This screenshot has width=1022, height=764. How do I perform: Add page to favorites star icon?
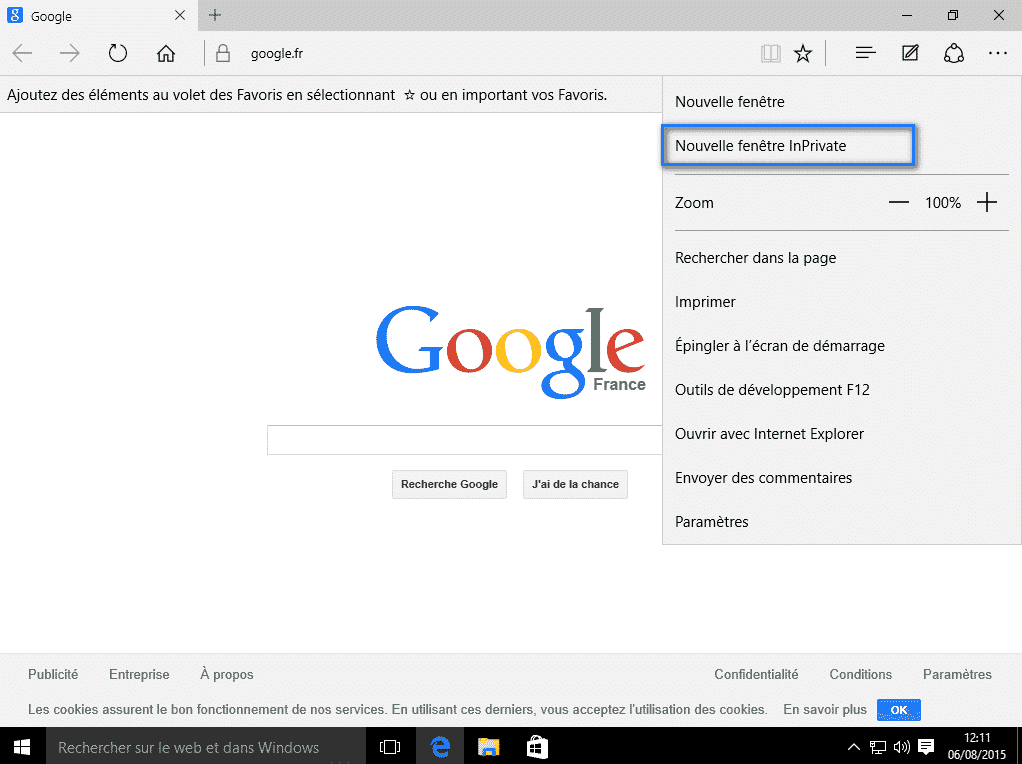click(x=803, y=54)
